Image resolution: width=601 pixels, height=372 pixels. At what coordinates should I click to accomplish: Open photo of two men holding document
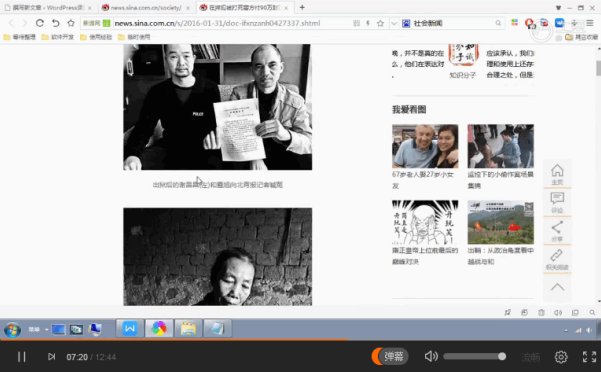[217, 107]
